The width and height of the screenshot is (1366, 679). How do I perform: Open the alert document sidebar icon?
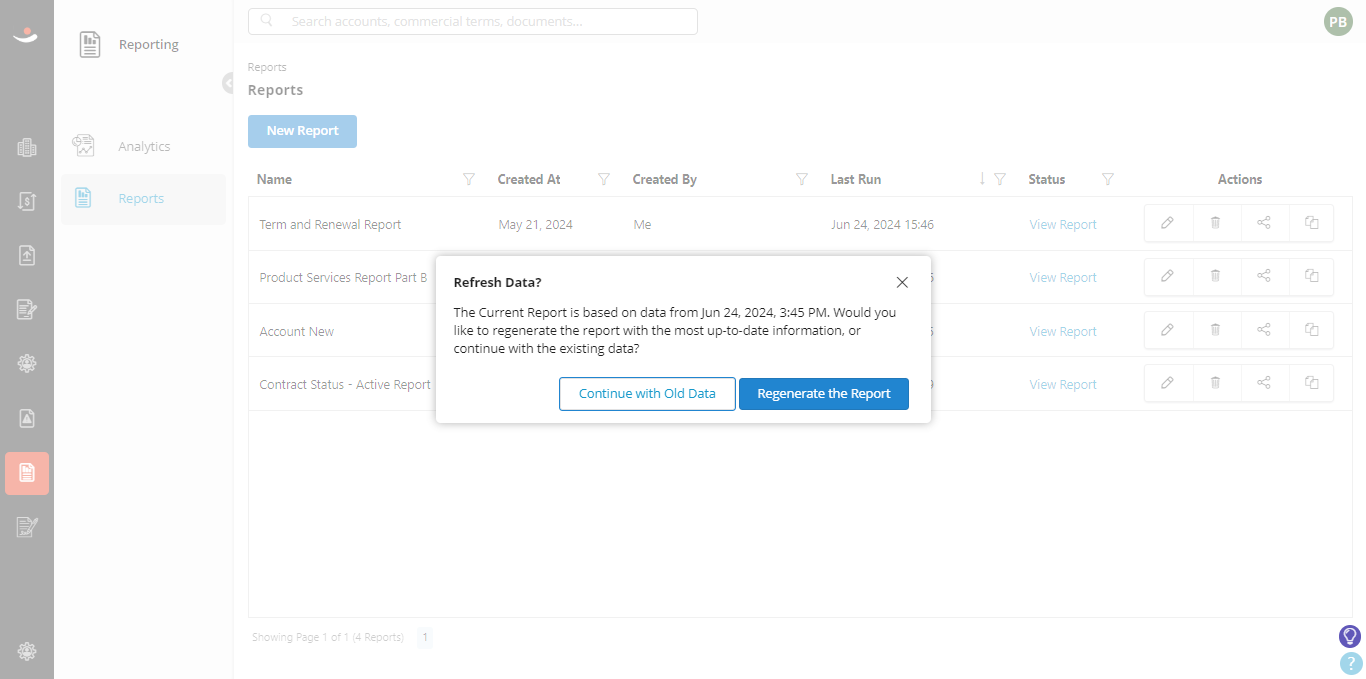[27, 418]
